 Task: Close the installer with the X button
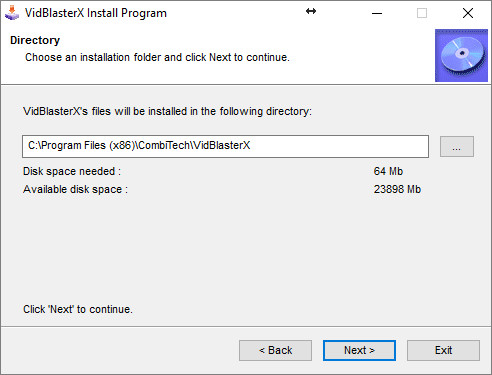pos(468,13)
